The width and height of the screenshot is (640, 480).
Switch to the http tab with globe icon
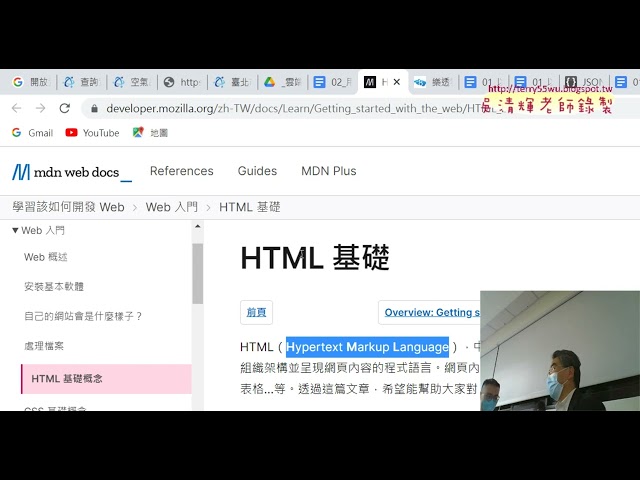tap(182, 82)
